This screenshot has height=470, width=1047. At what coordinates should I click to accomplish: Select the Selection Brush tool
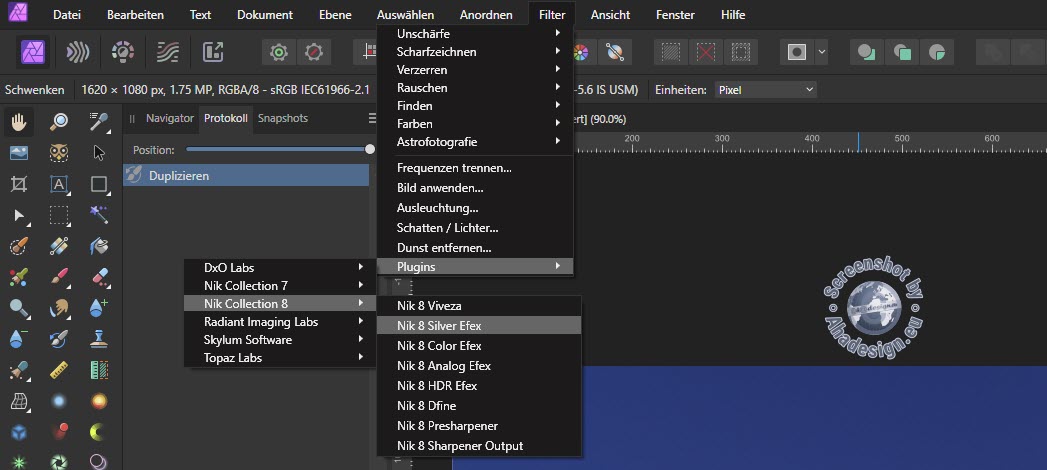[19, 246]
